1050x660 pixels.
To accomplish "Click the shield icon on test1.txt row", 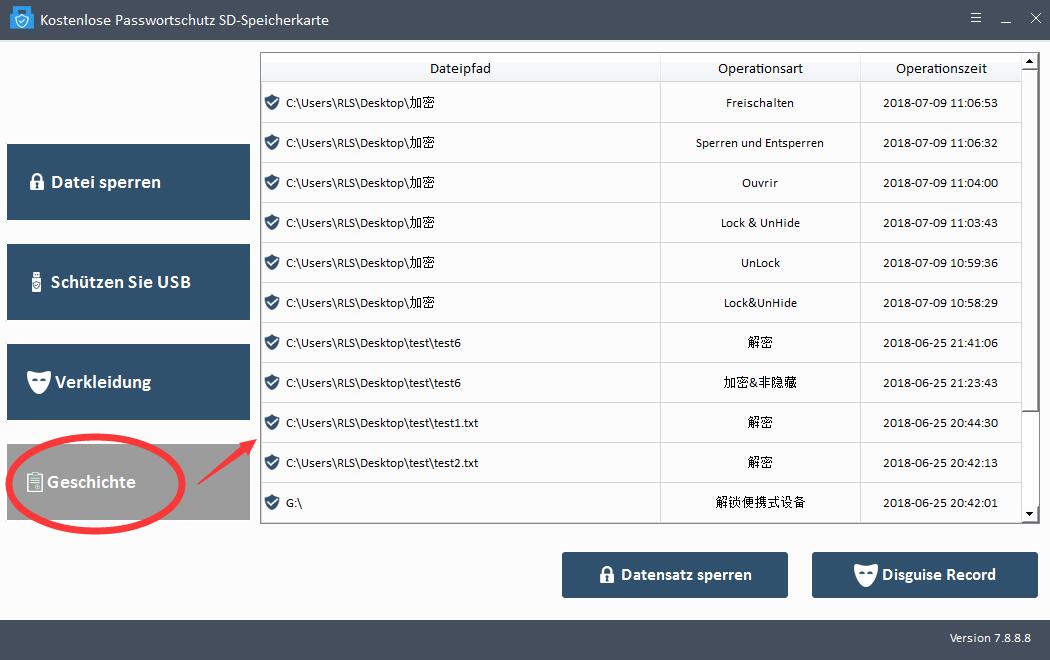I will pyautogui.click(x=272, y=422).
